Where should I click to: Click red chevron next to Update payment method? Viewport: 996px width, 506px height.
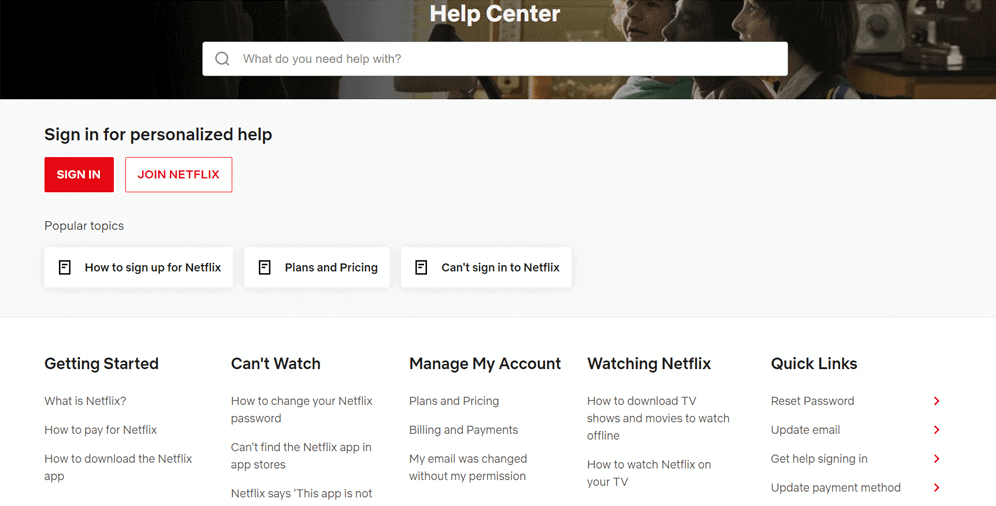[936, 488]
